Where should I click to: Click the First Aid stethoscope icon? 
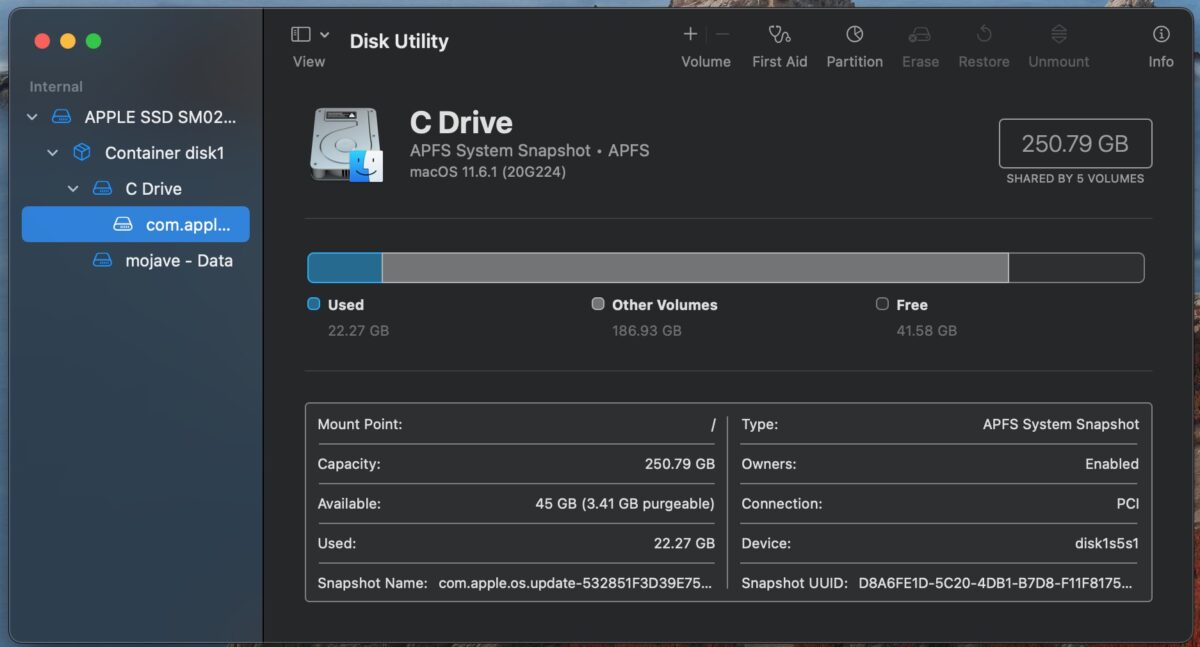(x=779, y=35)
